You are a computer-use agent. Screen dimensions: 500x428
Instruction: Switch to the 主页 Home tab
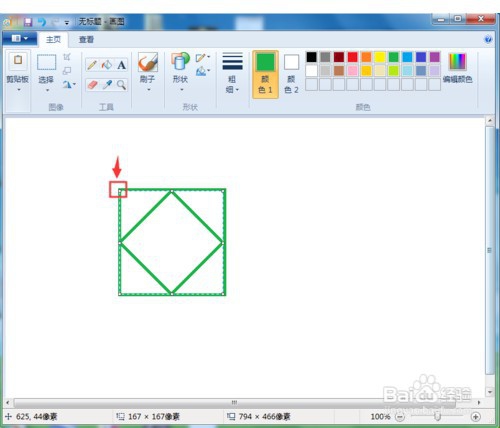53,40
